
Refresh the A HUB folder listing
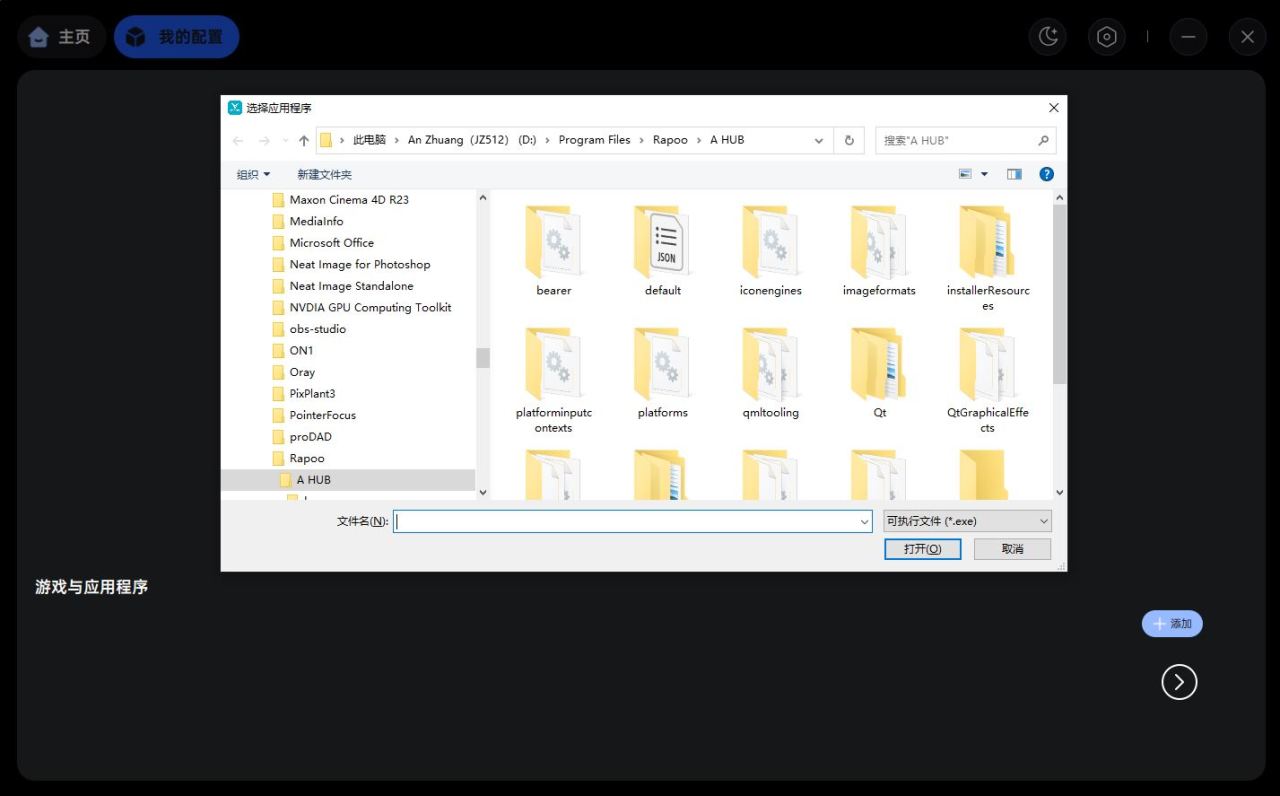coord(849,140)
